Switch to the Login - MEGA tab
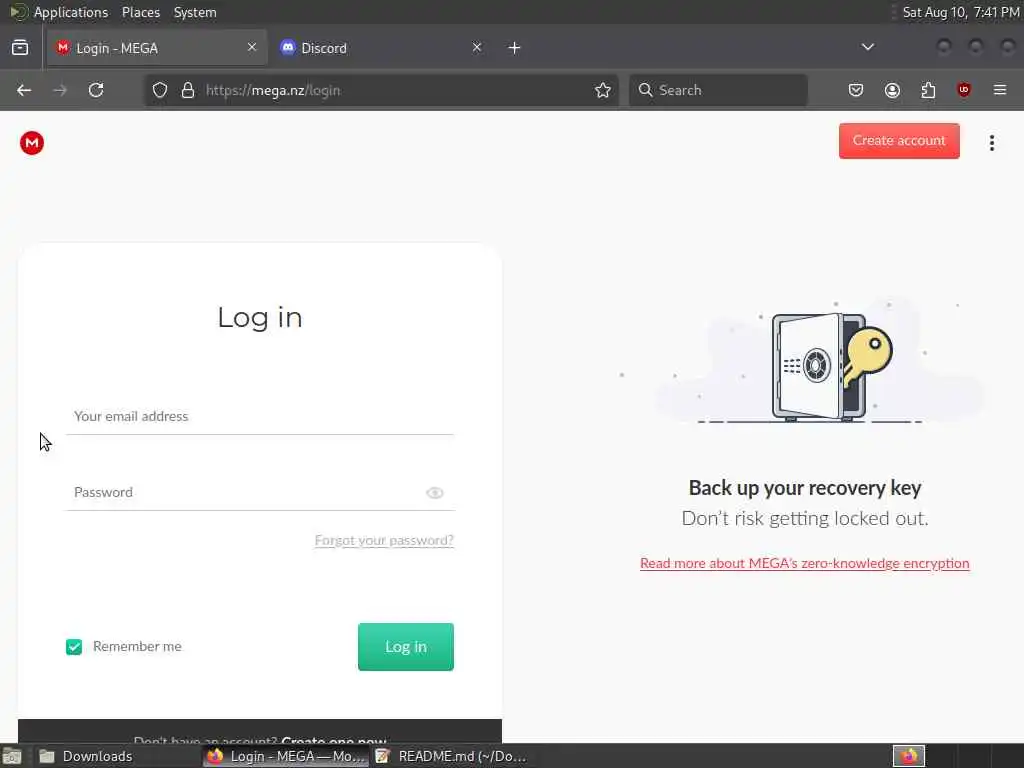 point(157,48)
